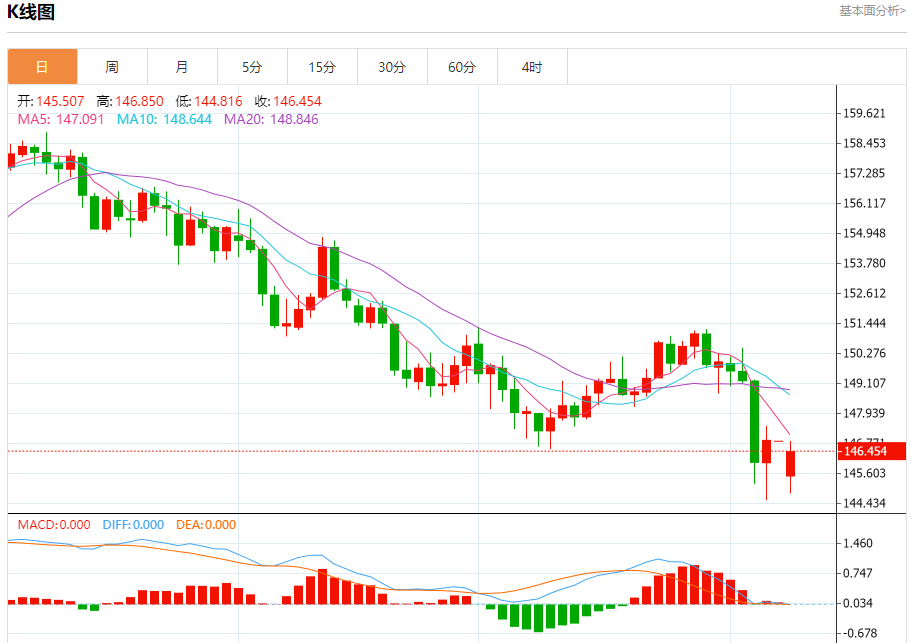This screenshot has width=911, height=643.
Task: Open the 15分 interval tab
Action: pos(322,67)
